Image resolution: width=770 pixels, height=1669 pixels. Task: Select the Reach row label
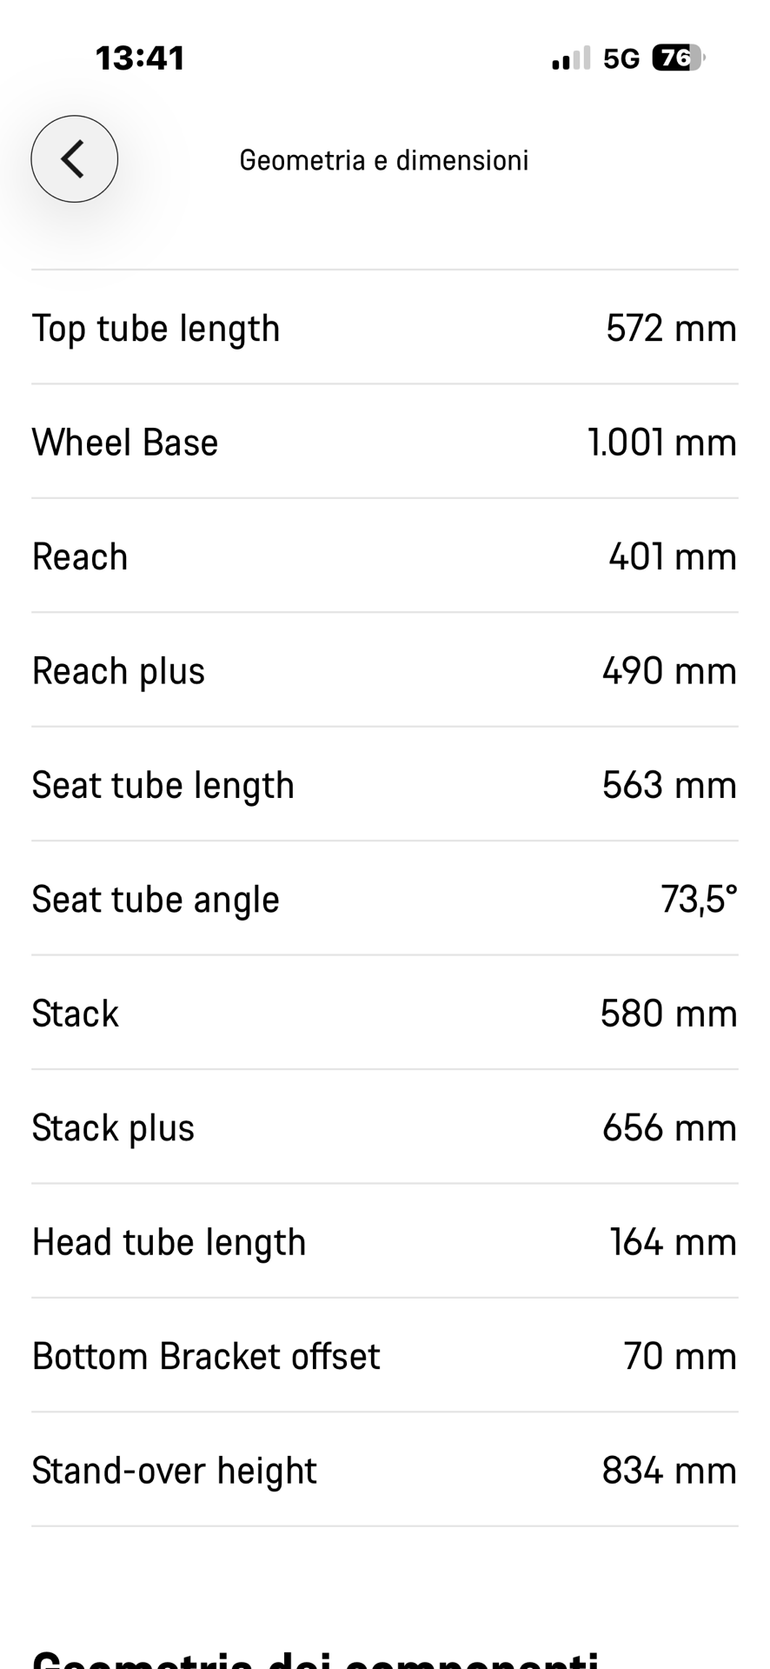[80, 557]
